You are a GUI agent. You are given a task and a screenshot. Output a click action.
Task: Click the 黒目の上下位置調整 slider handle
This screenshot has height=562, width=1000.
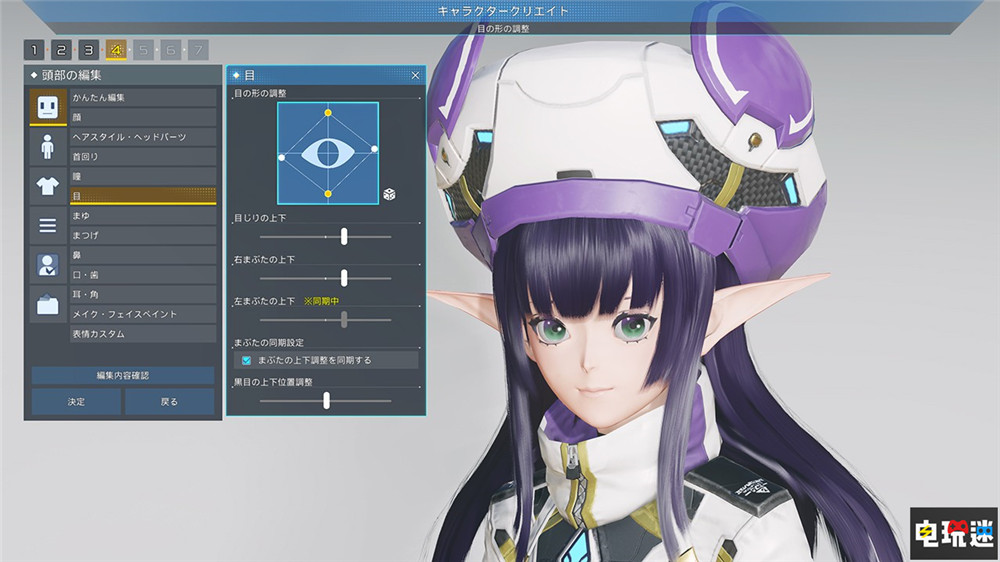(327, 401)
